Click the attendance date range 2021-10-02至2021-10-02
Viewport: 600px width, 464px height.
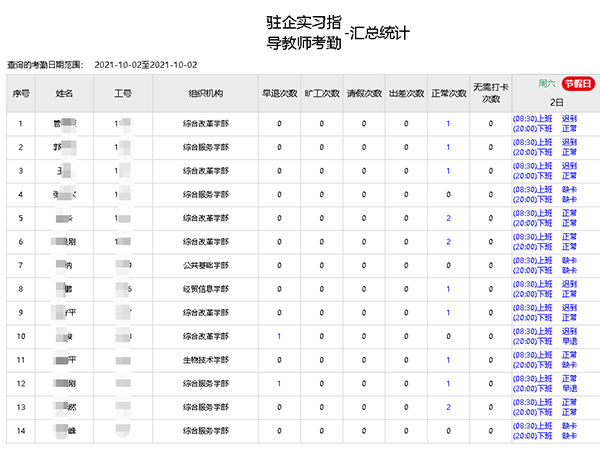tap(146, 64)
